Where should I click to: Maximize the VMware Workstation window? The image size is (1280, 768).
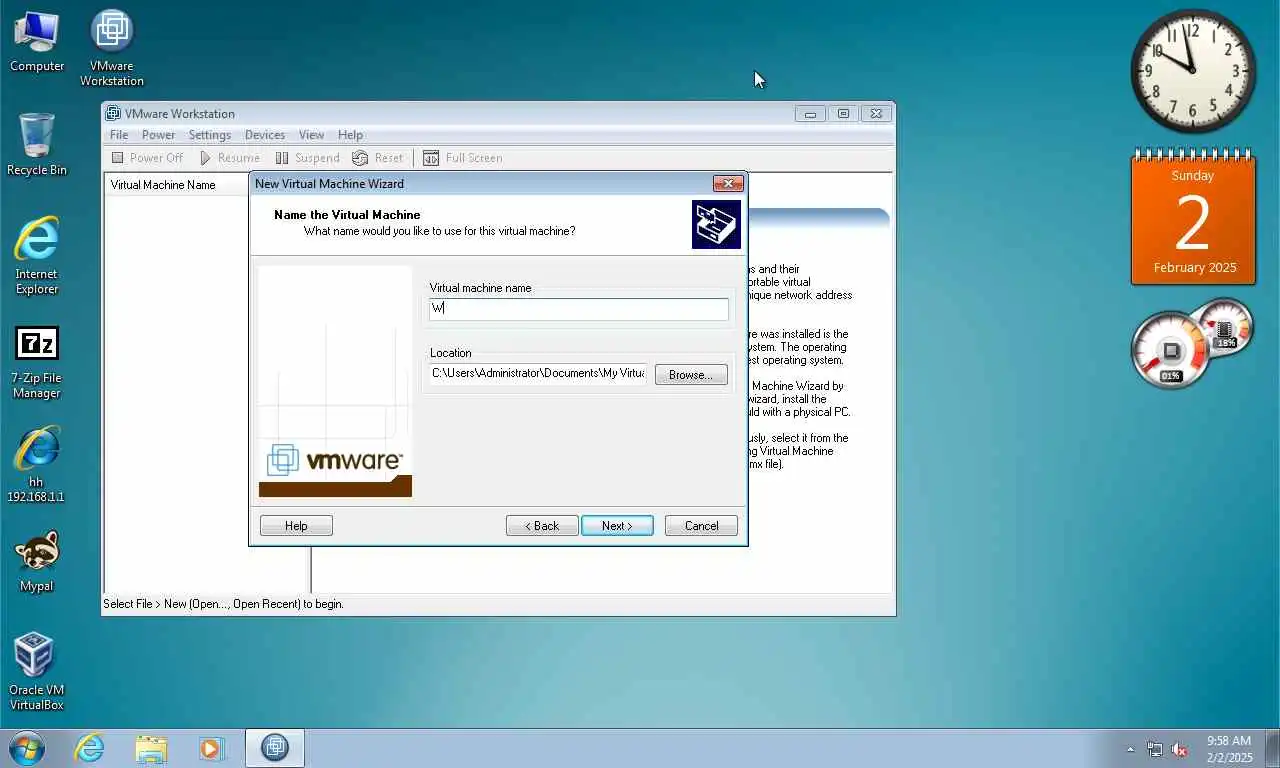click(x=843, y=114)
